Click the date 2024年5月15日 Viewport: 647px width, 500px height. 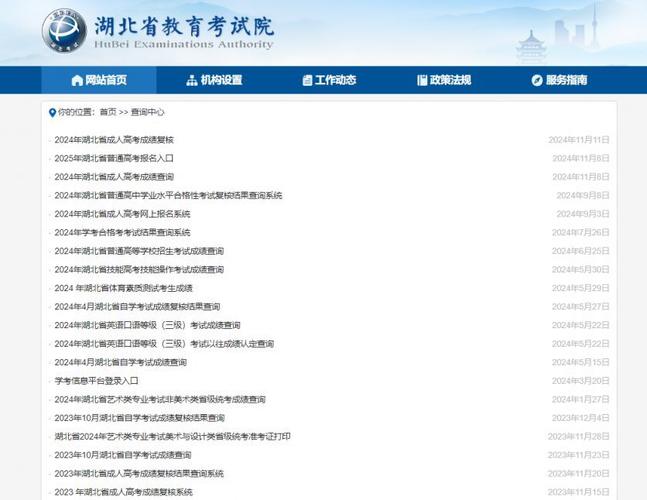click(581, 363)
